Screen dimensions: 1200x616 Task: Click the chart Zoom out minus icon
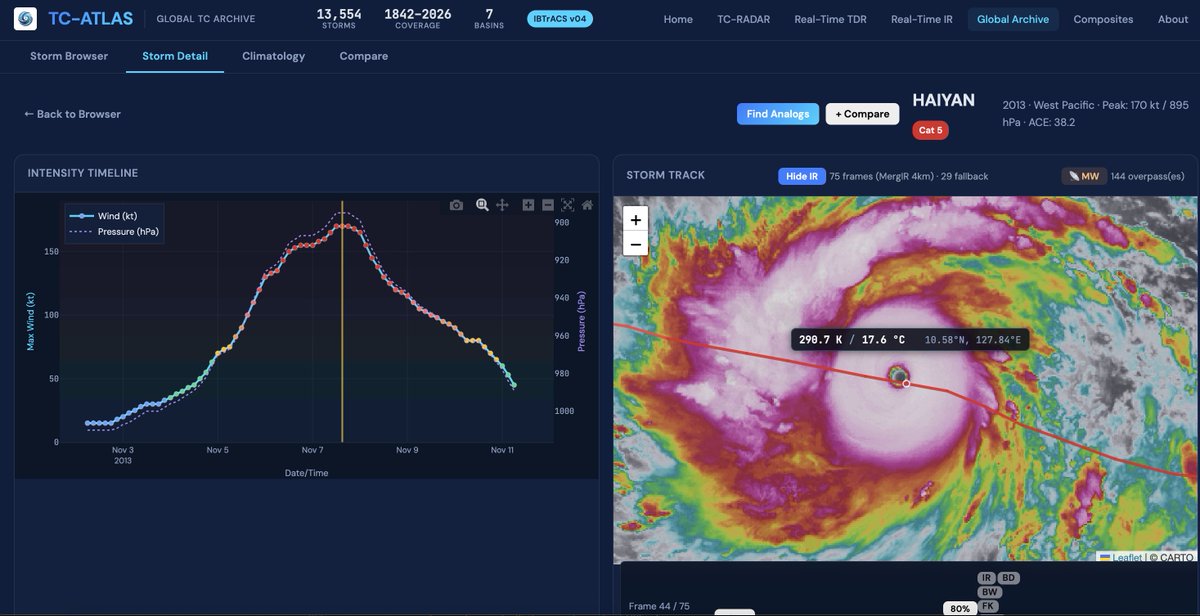[x=548, y=205]
